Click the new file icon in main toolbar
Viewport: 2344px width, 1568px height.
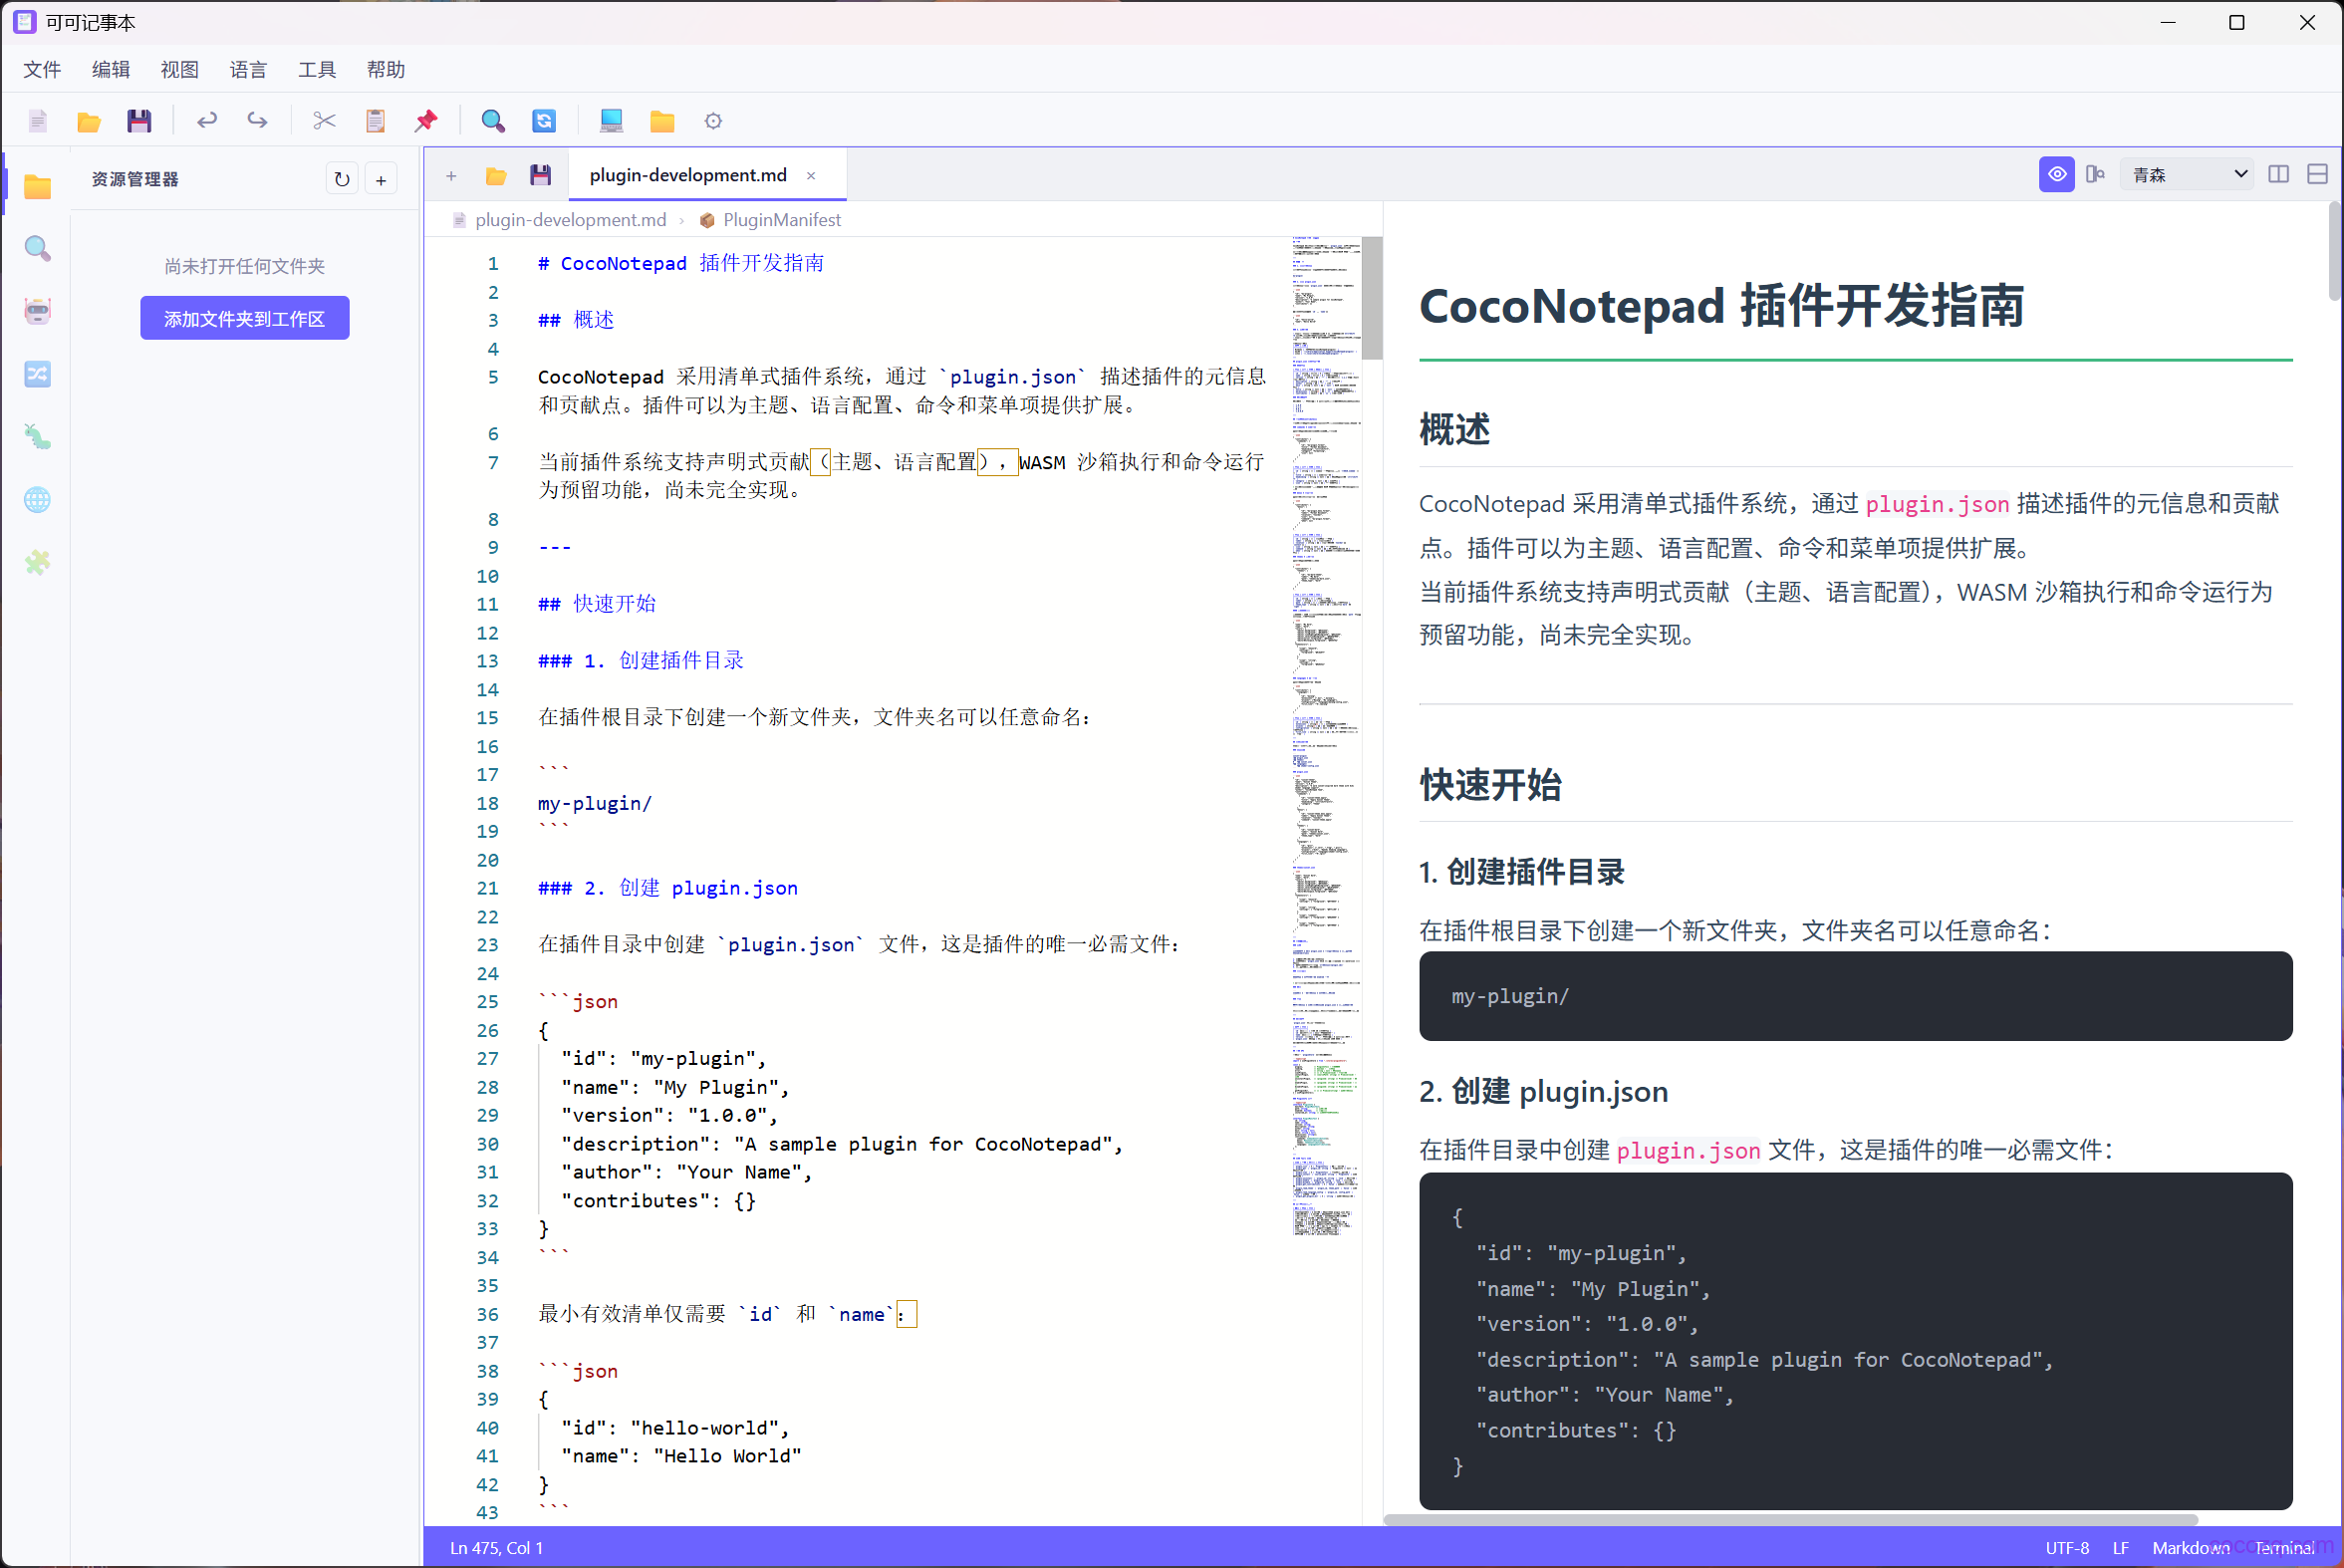point(38,121)
